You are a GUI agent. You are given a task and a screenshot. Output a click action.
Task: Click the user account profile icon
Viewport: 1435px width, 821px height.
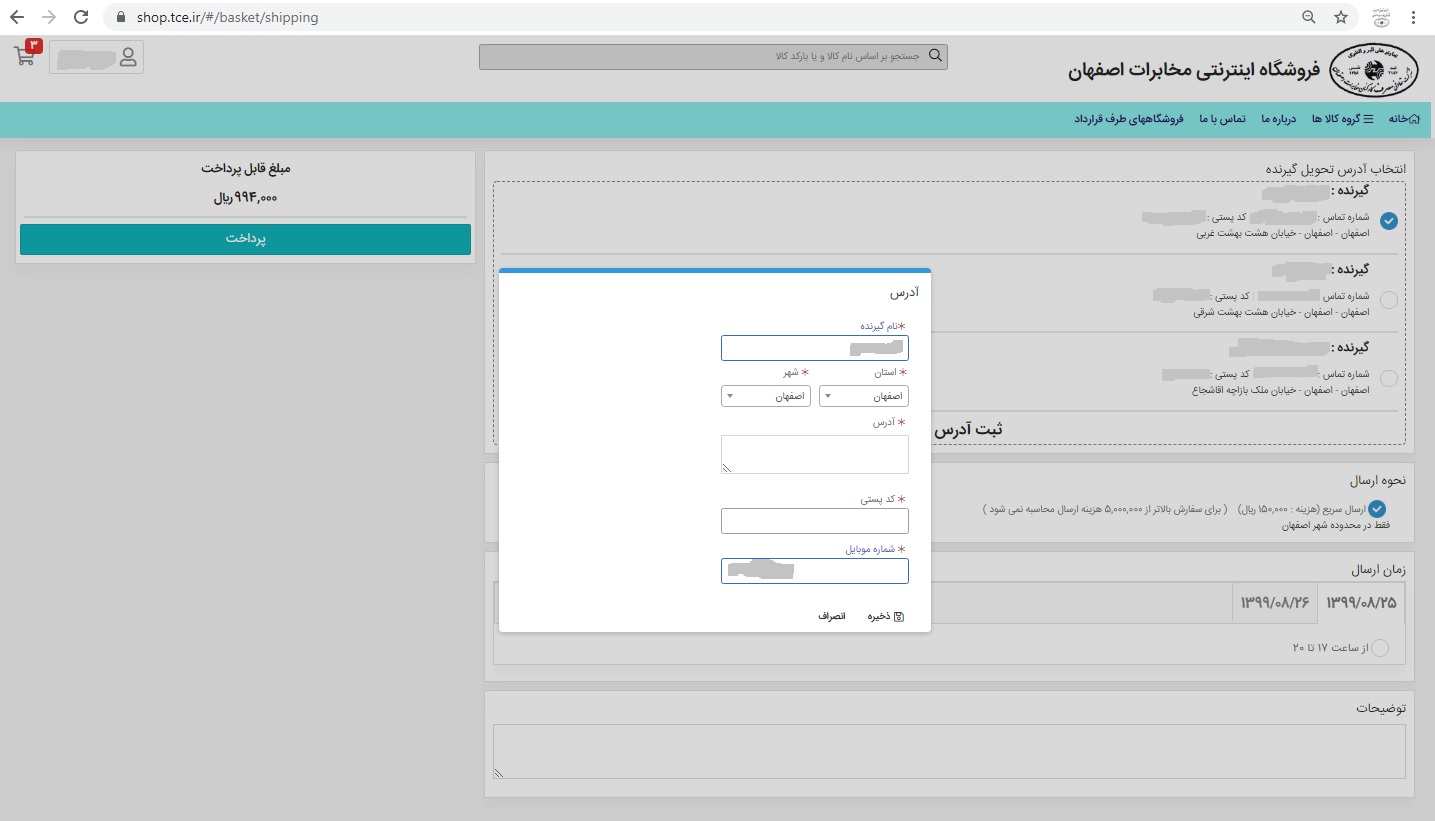[128, 57]
